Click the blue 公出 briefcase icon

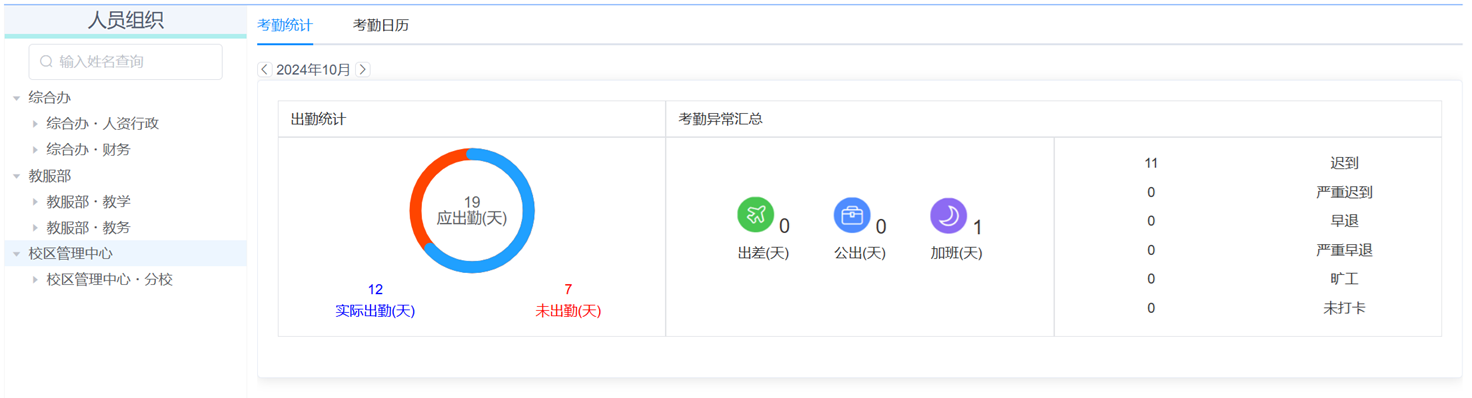(x=852, y=215)
